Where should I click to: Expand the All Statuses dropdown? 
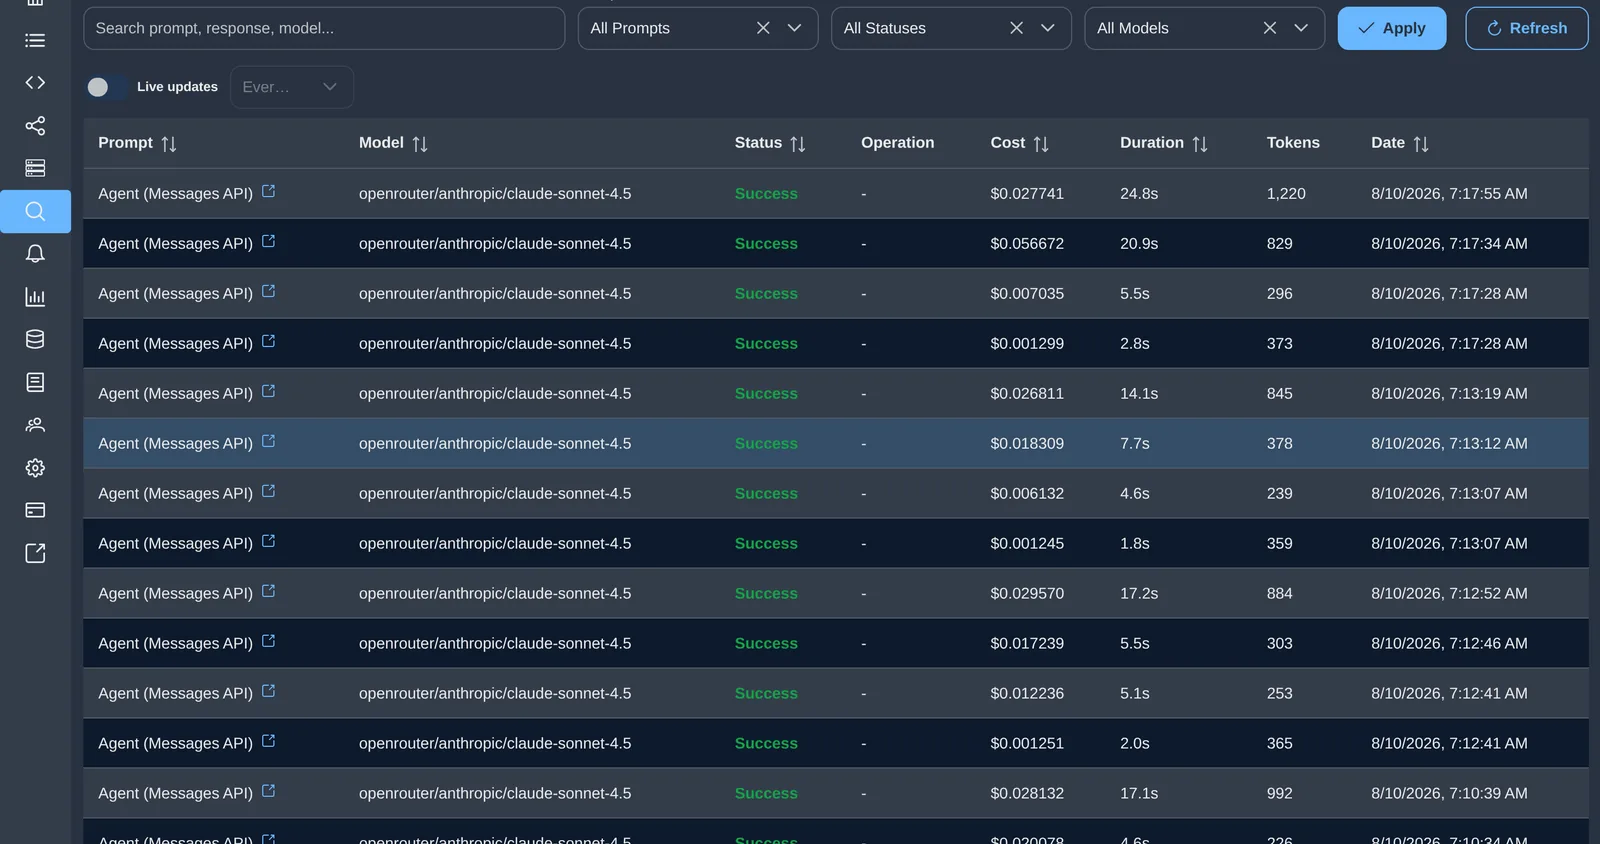pos(1048,28)
